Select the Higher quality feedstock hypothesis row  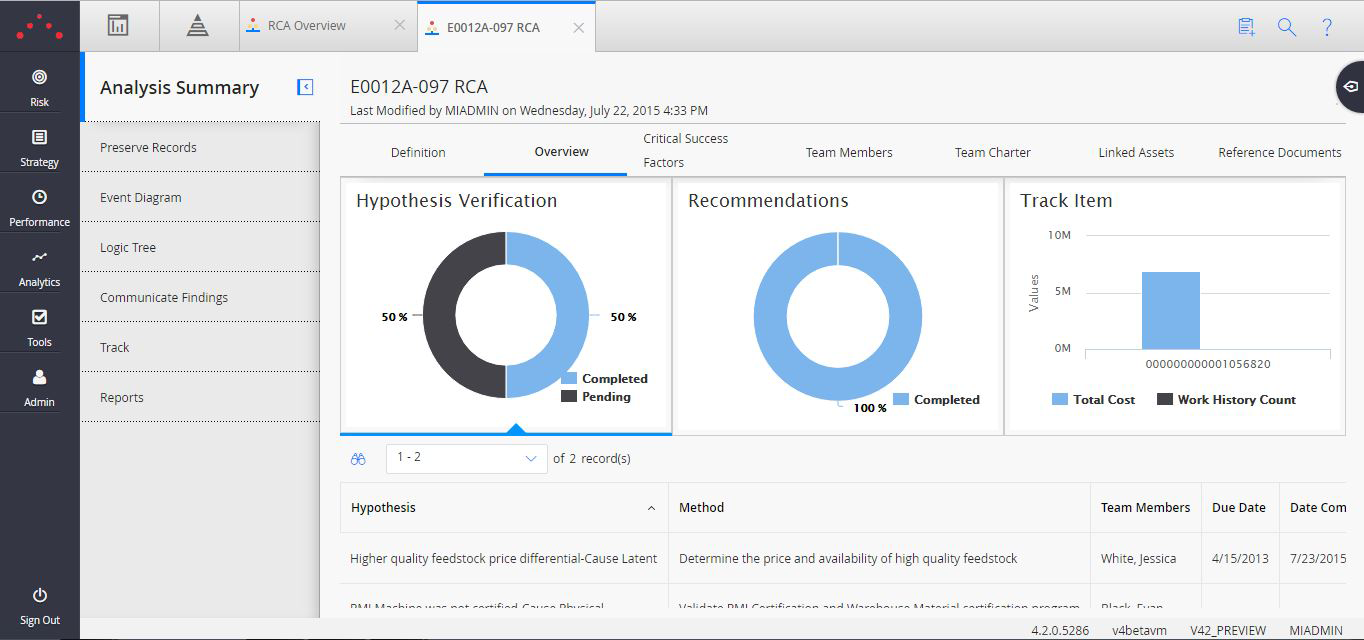click(x=503, y=558)
